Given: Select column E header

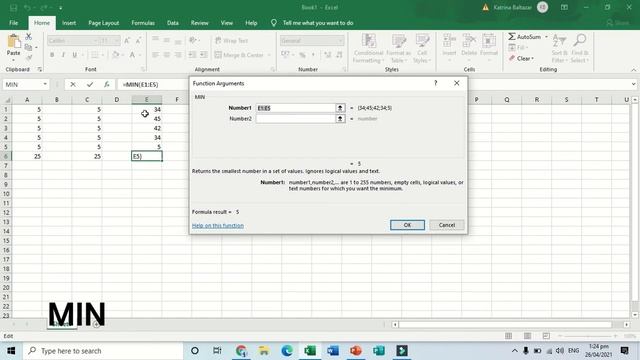Looking at the screenshot, I should [147, 100].
